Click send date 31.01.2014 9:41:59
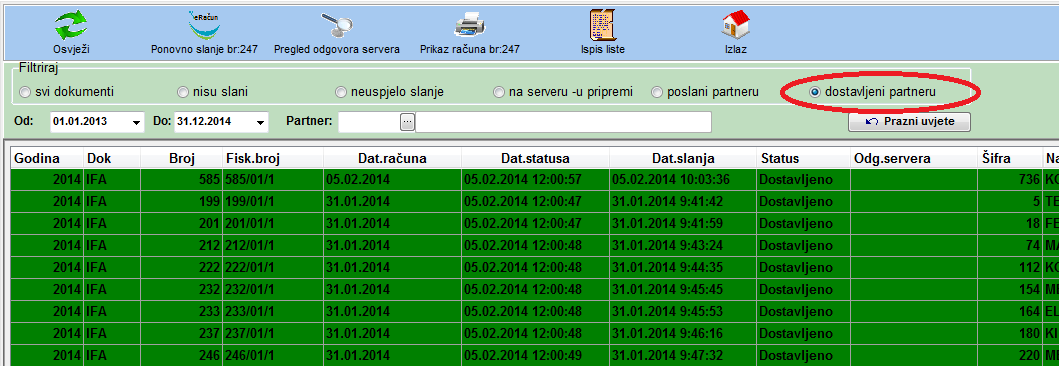 pos(683,224)
